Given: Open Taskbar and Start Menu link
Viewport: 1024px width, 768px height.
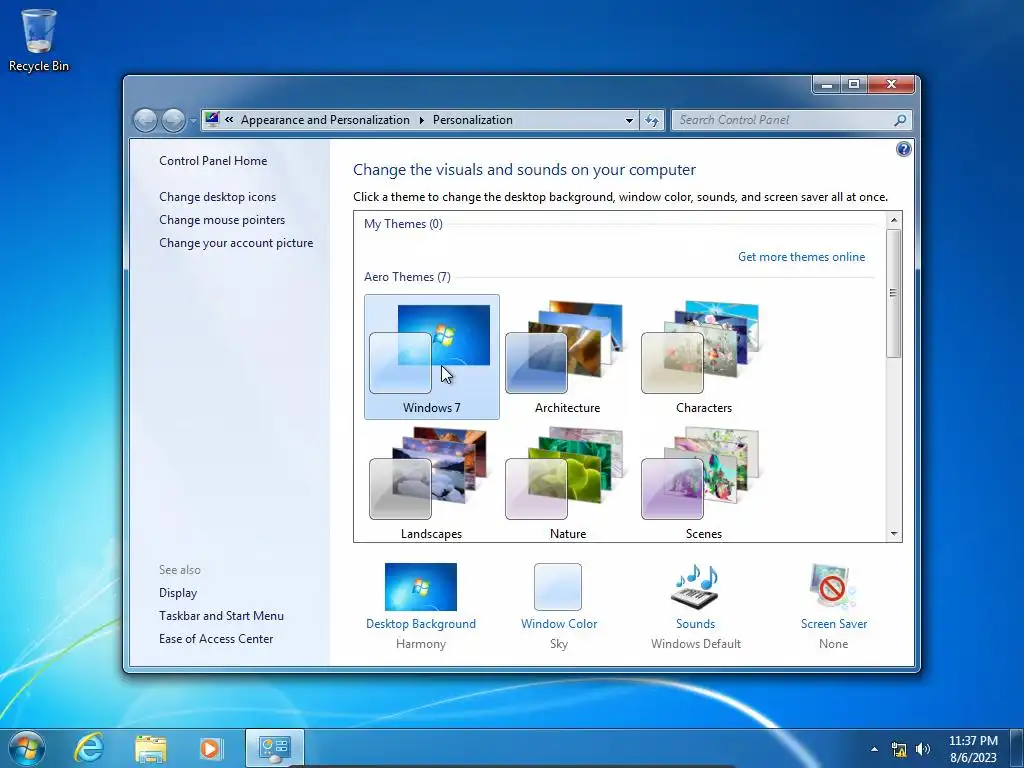Looking at the screenshot, I should (221, 615).
